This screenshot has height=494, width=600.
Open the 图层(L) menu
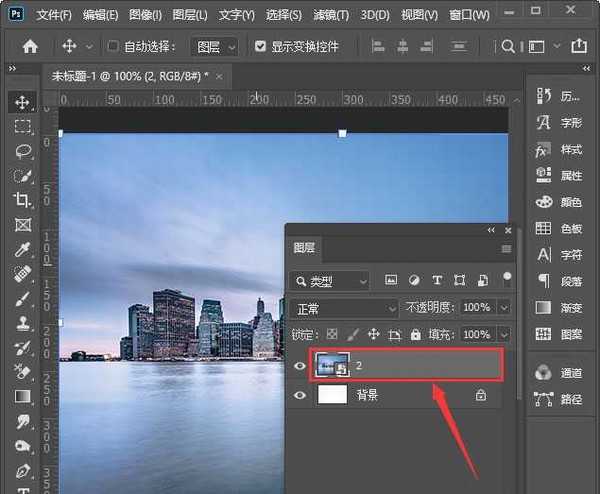(188, 15)
